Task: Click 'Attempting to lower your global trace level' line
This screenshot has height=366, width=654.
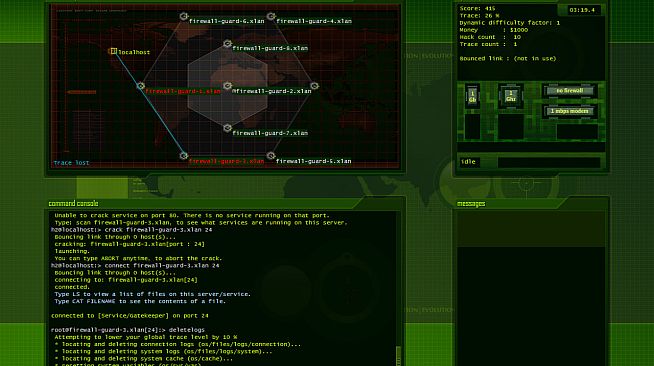Action: (x=146, y=337)
